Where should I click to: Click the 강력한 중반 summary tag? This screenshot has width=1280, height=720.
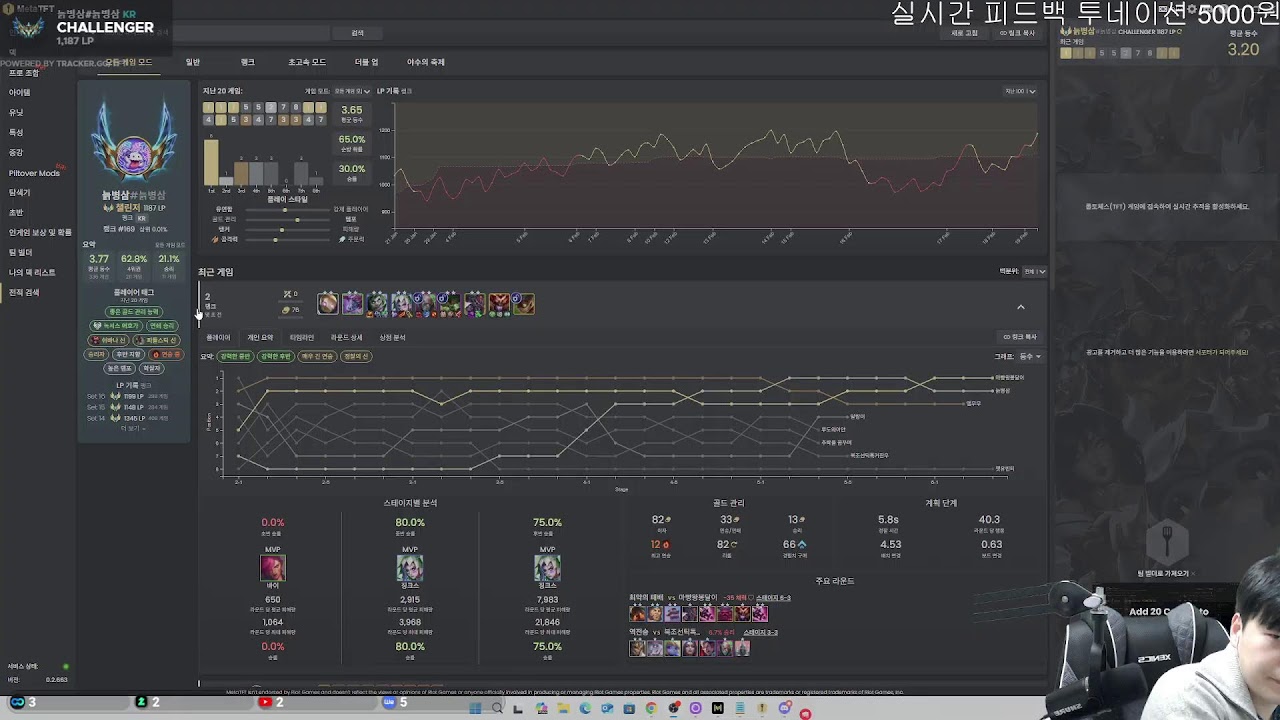coord(235,356)
